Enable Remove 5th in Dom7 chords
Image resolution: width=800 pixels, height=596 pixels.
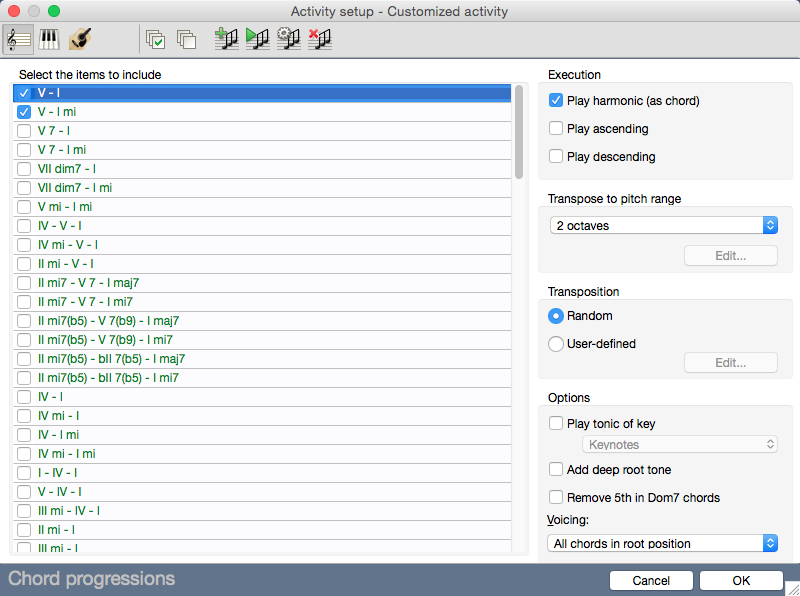[x=556, y=497]
